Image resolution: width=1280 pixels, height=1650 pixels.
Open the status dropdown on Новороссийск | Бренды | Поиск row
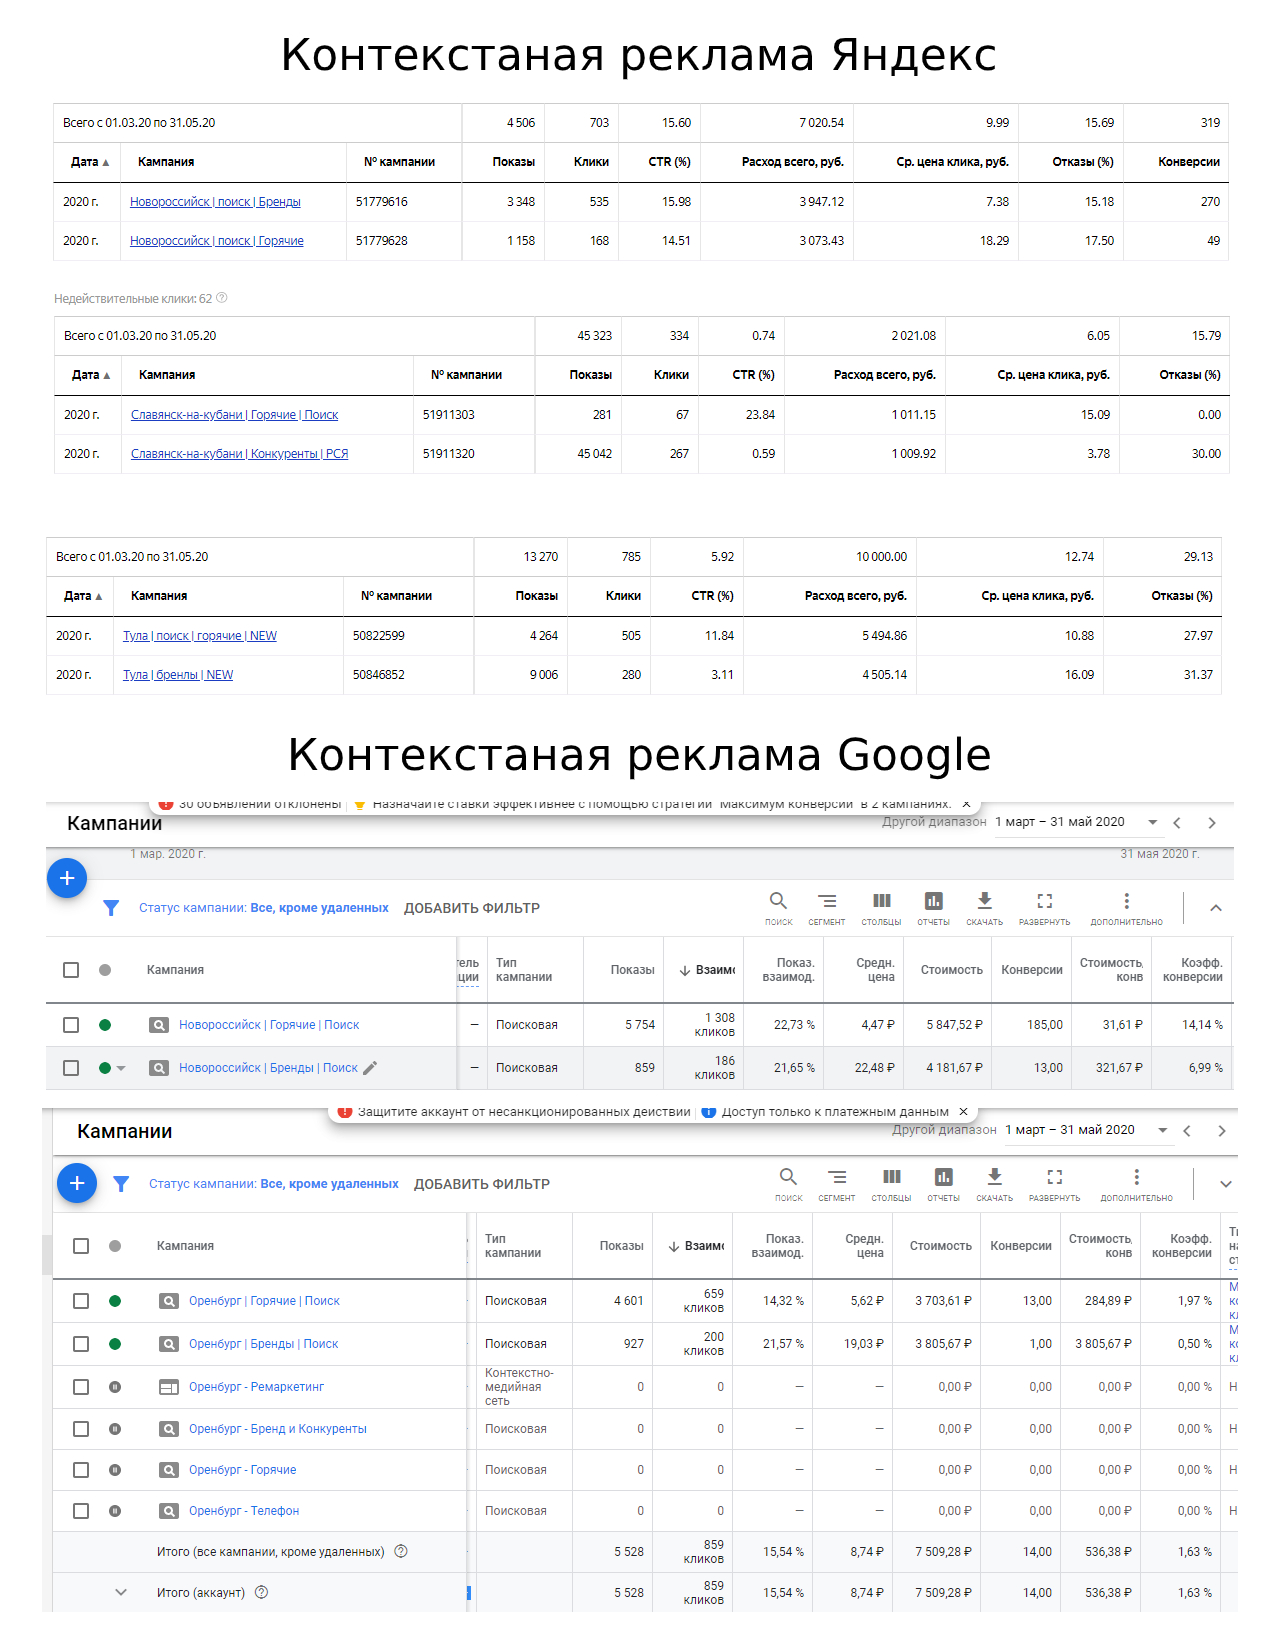click(121, 1068)
